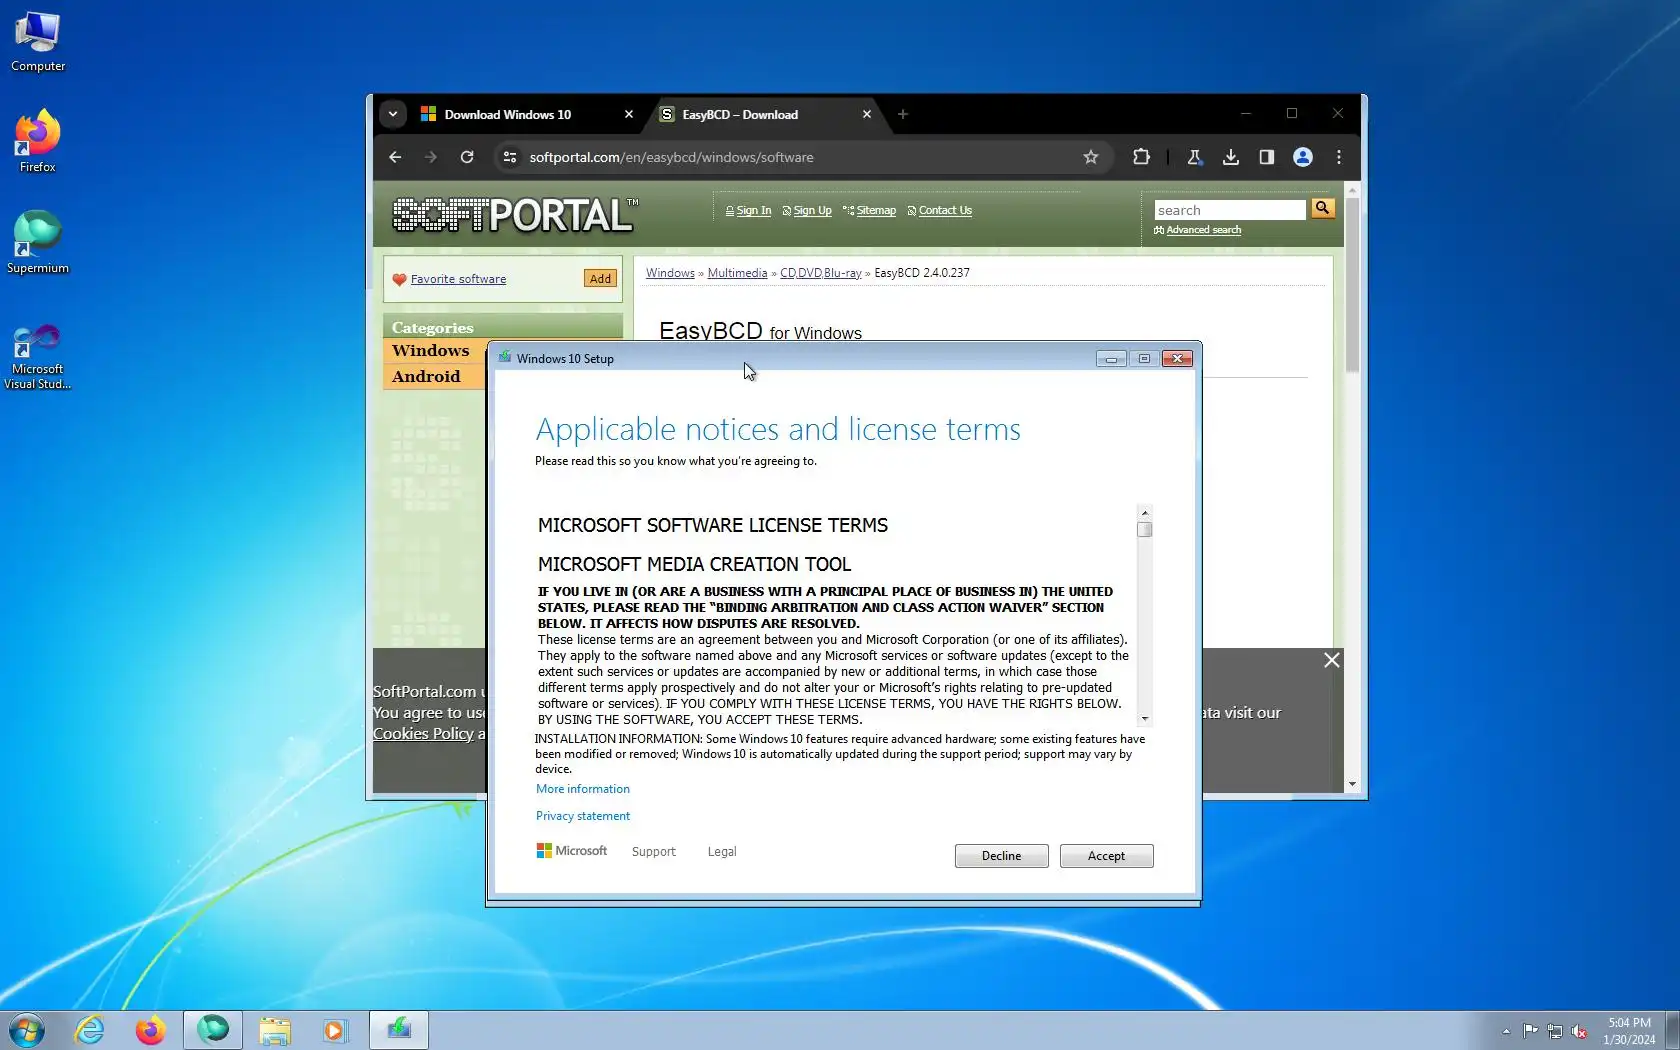The width and height of the screenshot is (1680, 1050).
Task: Click the Legal link in Setup
Action: click(722, 852)
